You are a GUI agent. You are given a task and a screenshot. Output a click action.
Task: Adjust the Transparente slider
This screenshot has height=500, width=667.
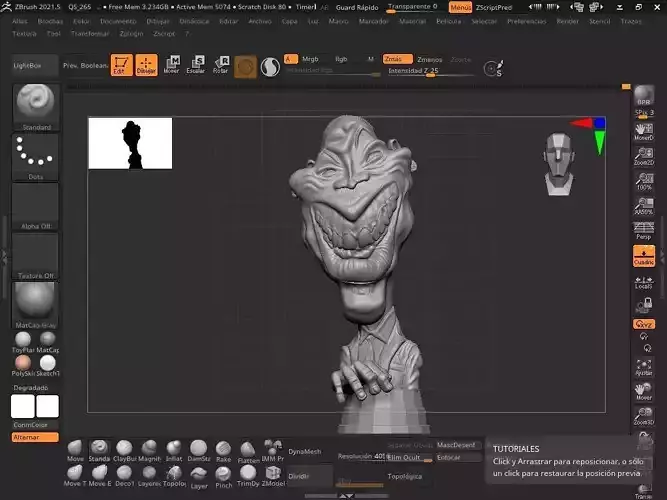(413, 7)
